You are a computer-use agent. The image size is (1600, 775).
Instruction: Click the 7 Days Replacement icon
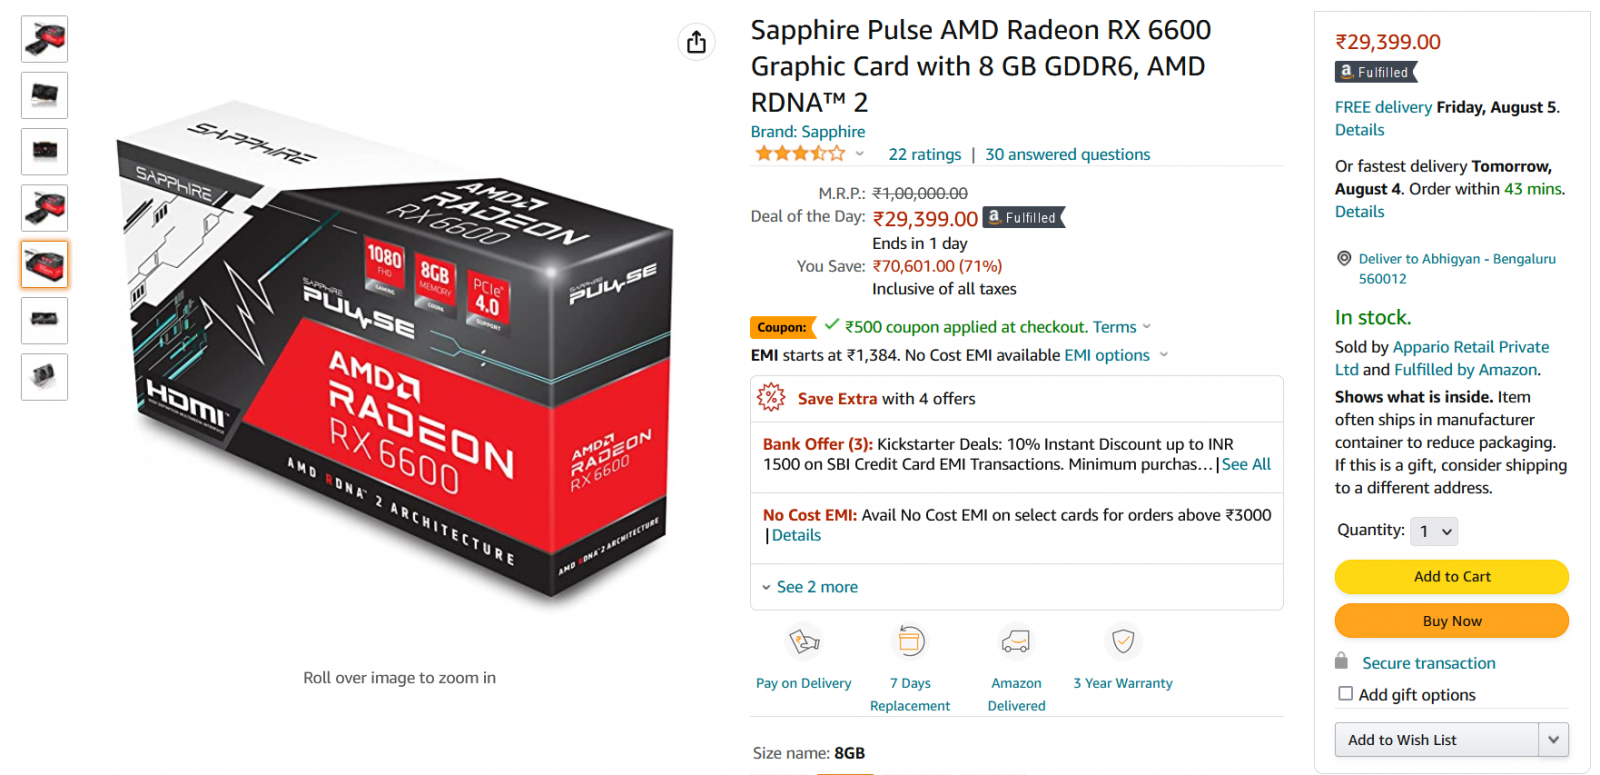tap(910, 640)
